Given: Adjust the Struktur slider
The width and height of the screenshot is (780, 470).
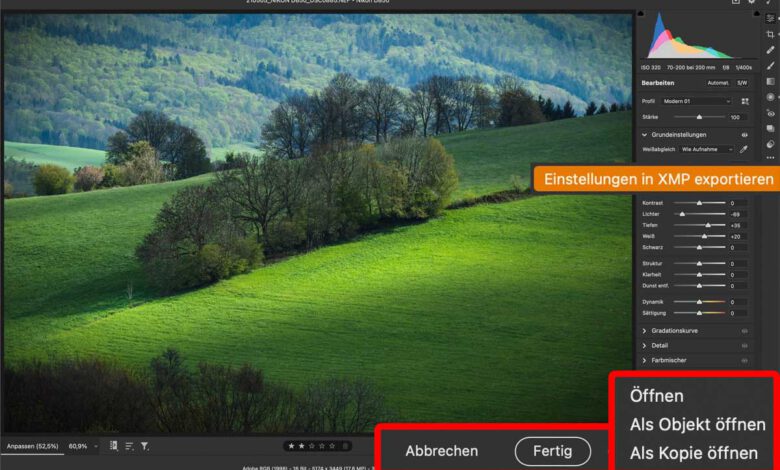Looking at the screenshot, I should pos(699,264).
